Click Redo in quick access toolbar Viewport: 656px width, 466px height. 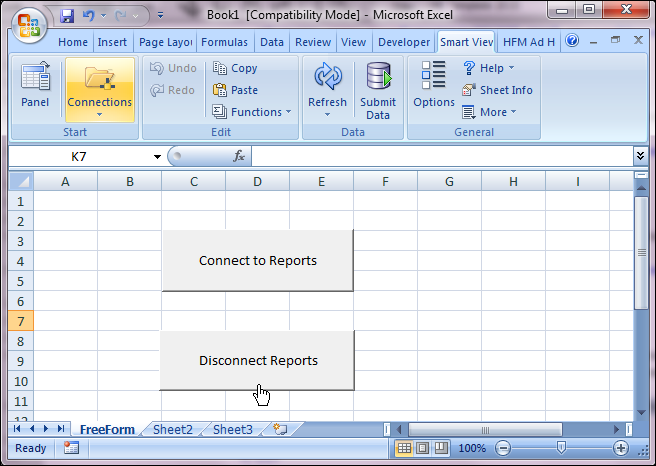pos(121,16)
